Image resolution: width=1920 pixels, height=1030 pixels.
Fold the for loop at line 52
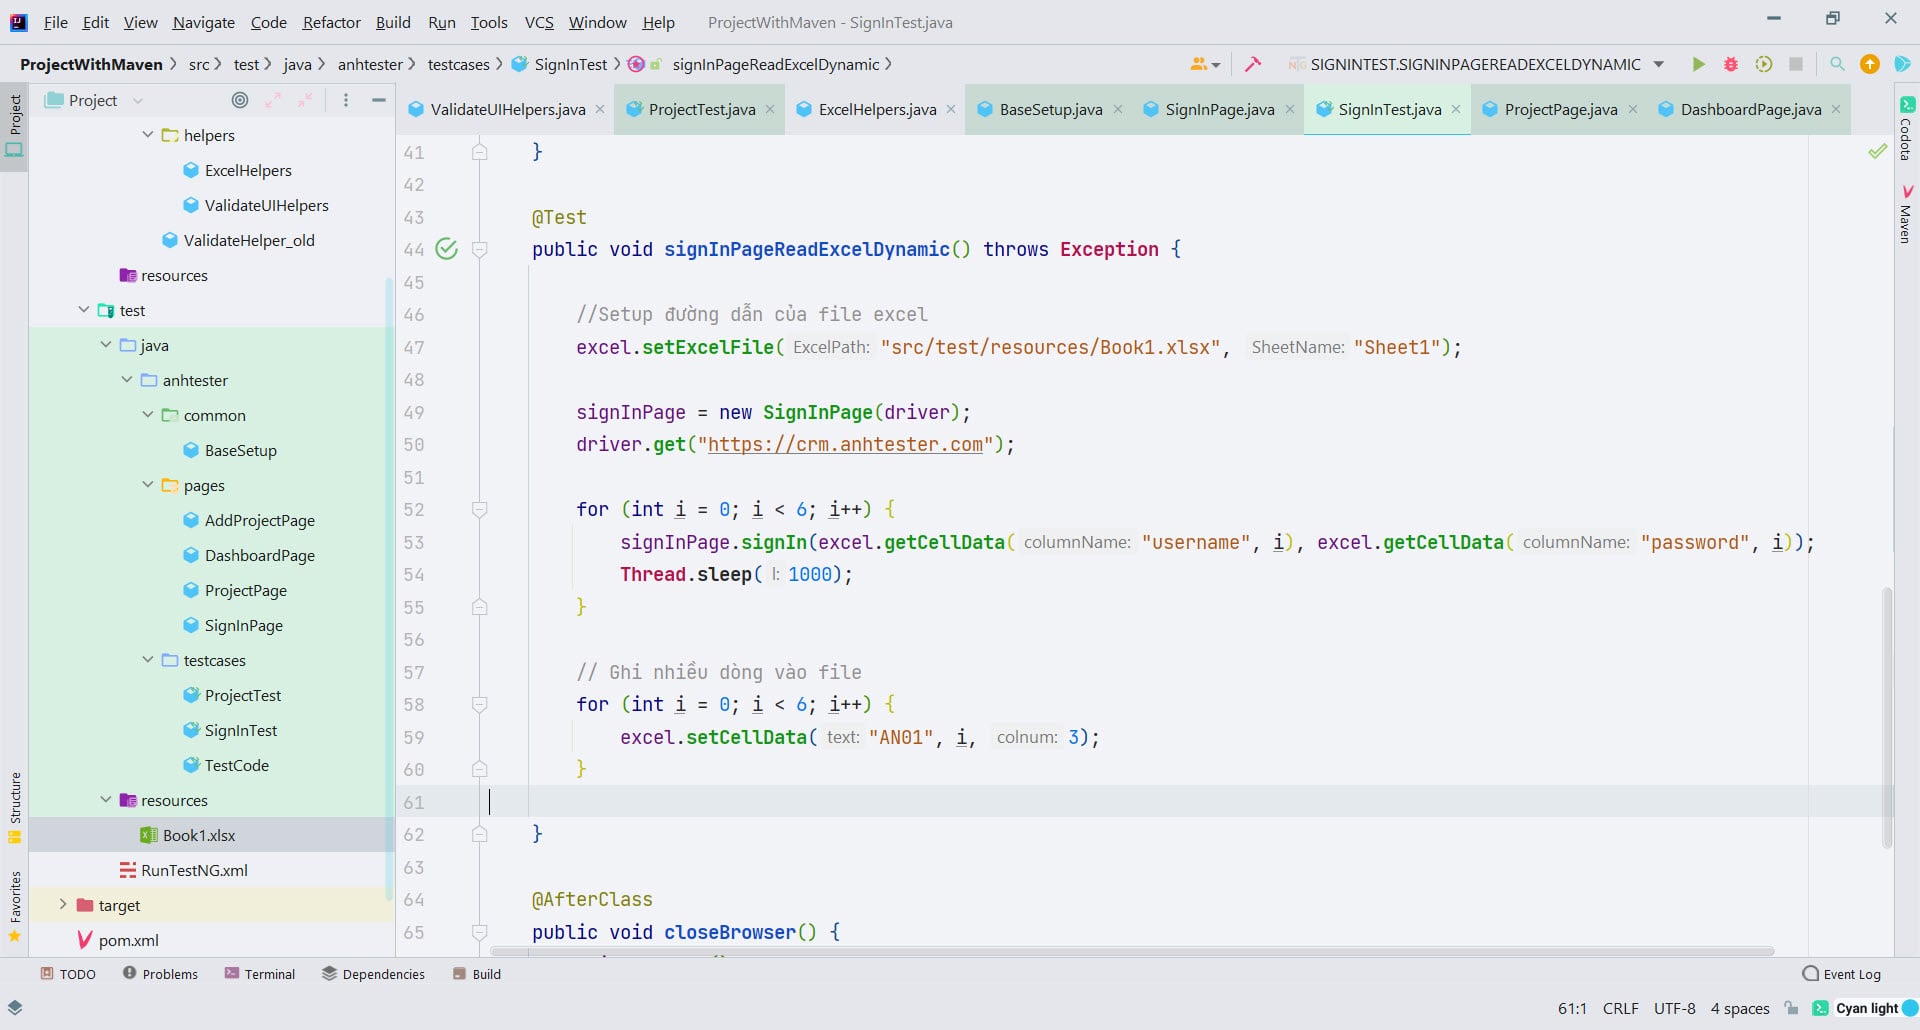tap(480, 509)
